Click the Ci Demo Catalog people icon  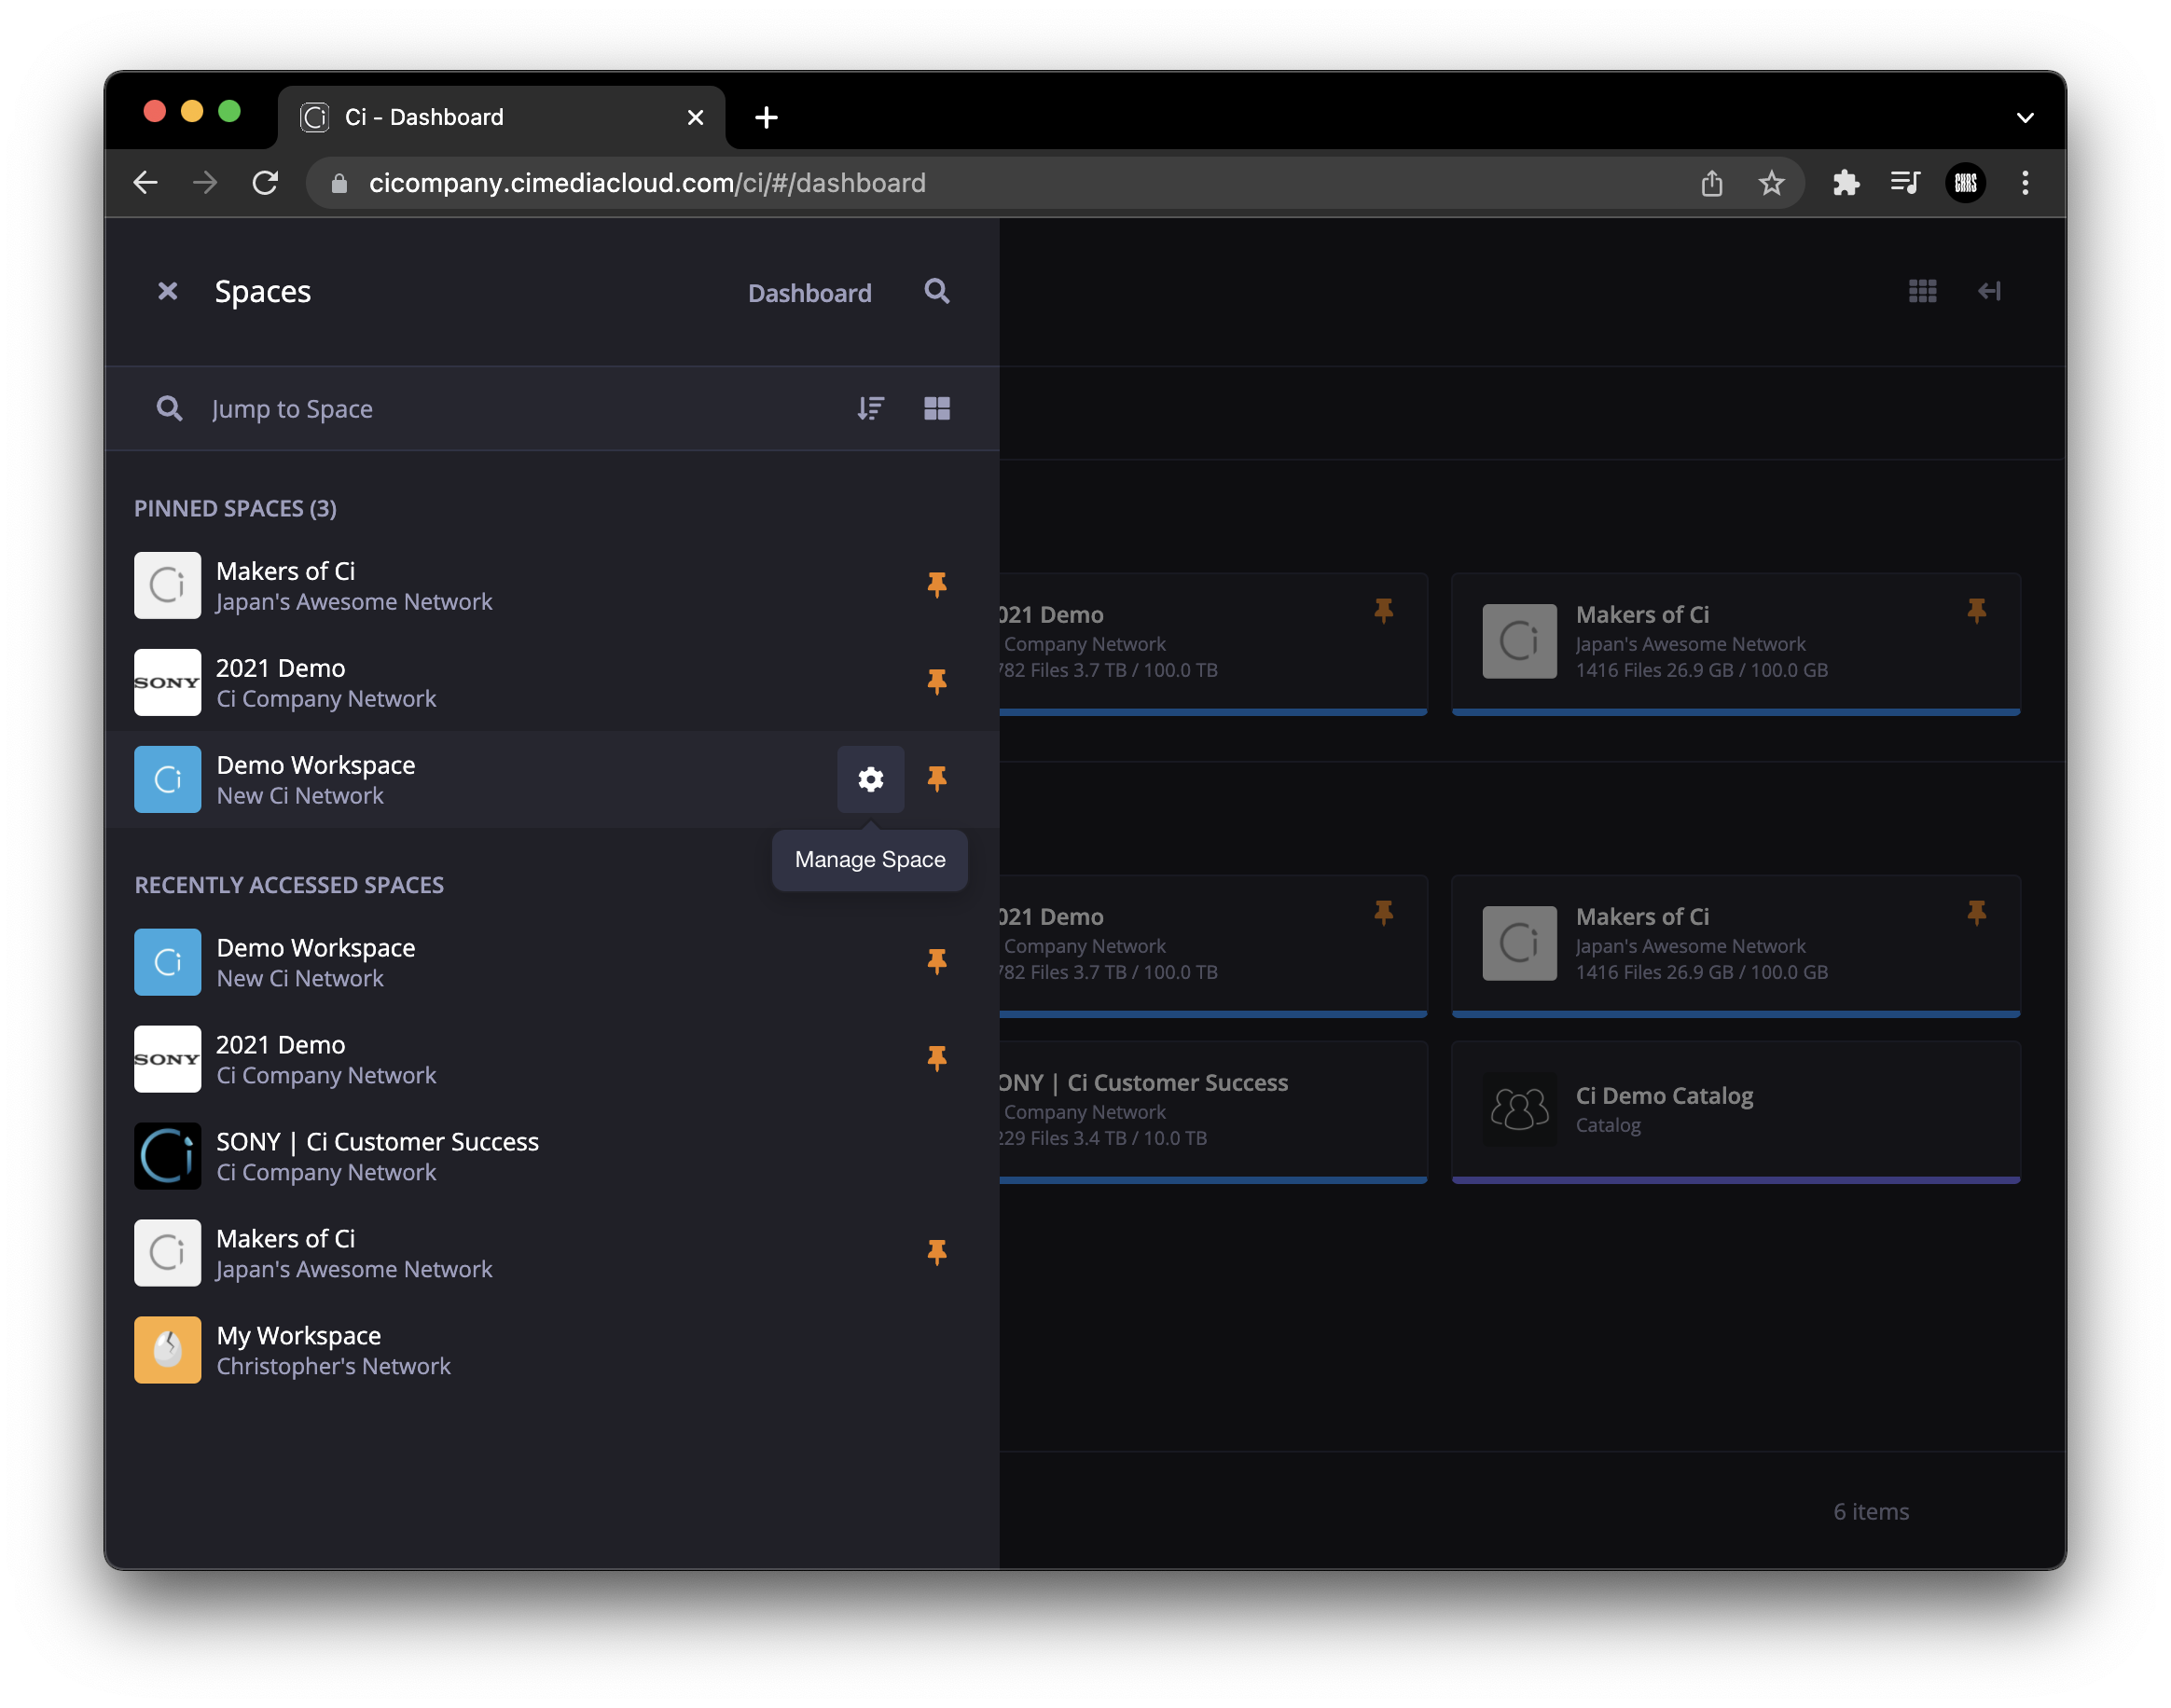tap(1519, 1109)
